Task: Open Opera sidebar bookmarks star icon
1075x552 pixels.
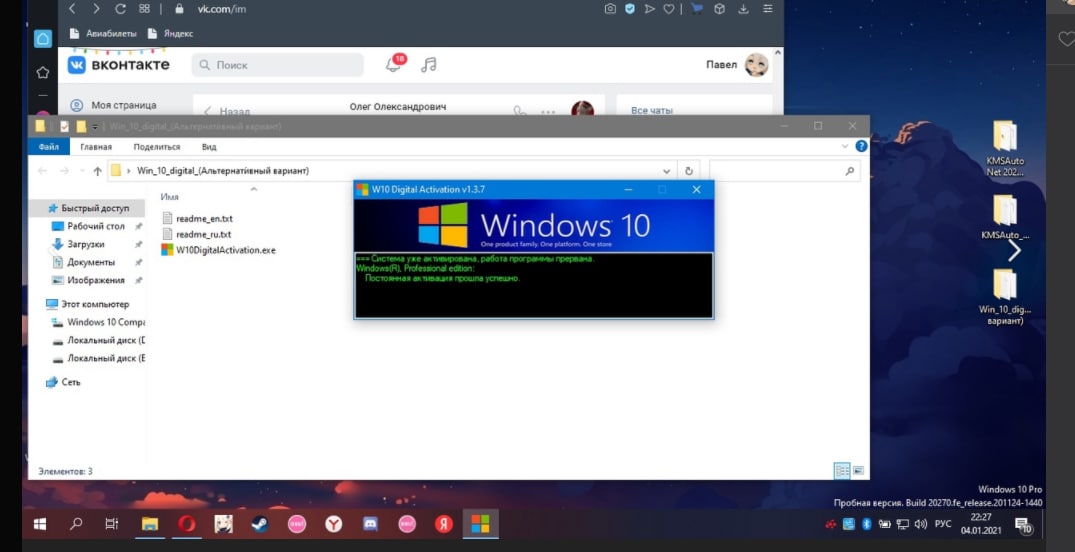Action: (43, 72)
